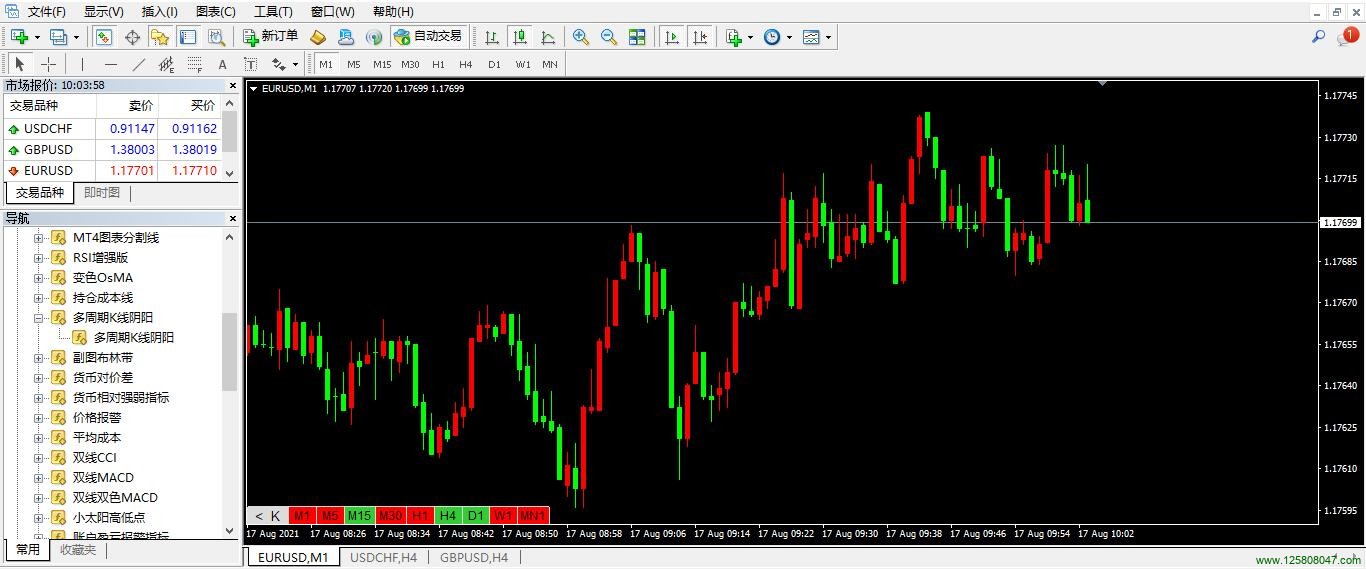Viewport: 1366px width, 569px height.
Task: Switch chart to candlestick mode
Action: [520, 37]
